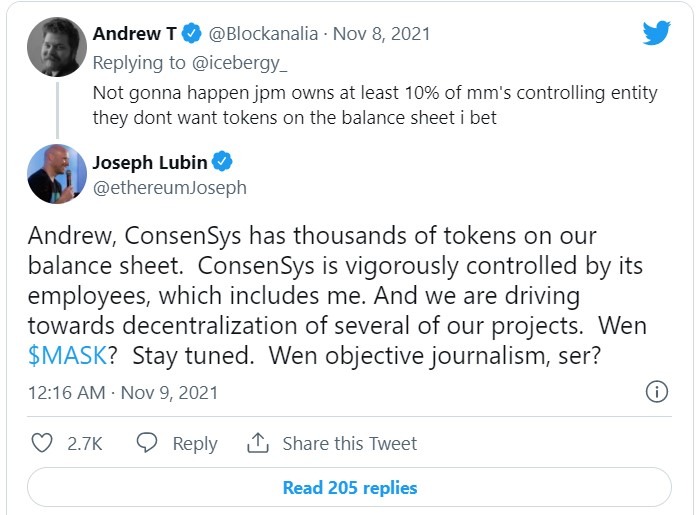
Task: Click the Read 205 replies button
Action: 349,488
